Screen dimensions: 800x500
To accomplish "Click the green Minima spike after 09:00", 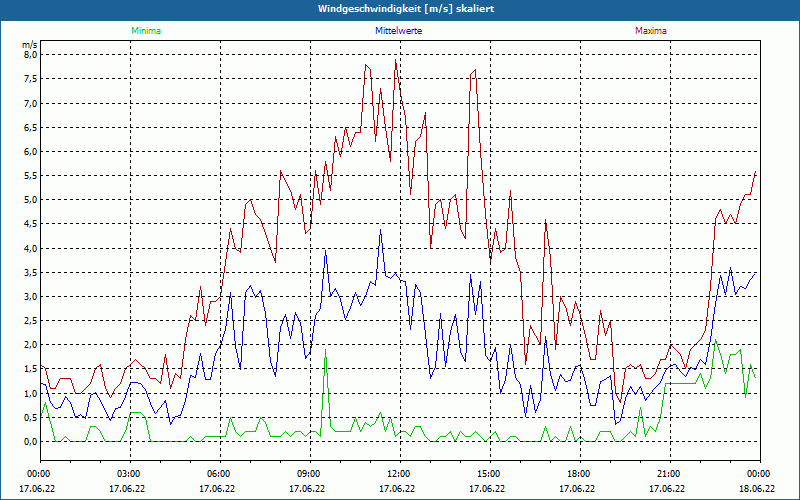I will click(x=326, y=349).
